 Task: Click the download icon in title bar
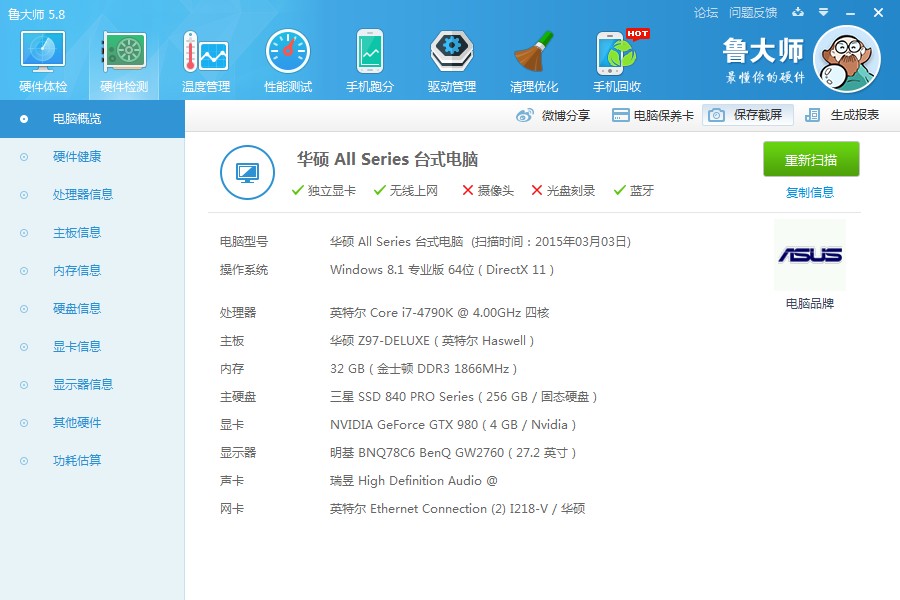[798, 11]
